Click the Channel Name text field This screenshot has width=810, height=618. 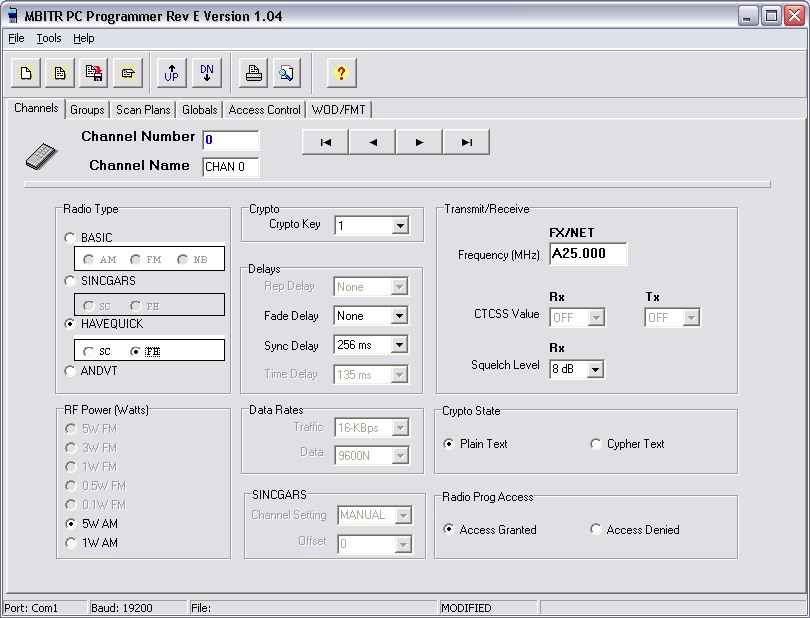click(231, 167)
